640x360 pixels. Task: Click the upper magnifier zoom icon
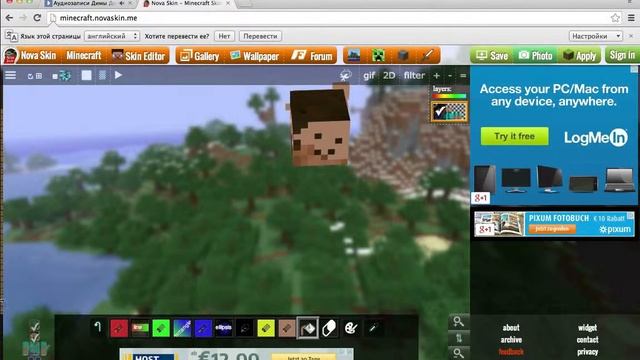coord(458,322)
